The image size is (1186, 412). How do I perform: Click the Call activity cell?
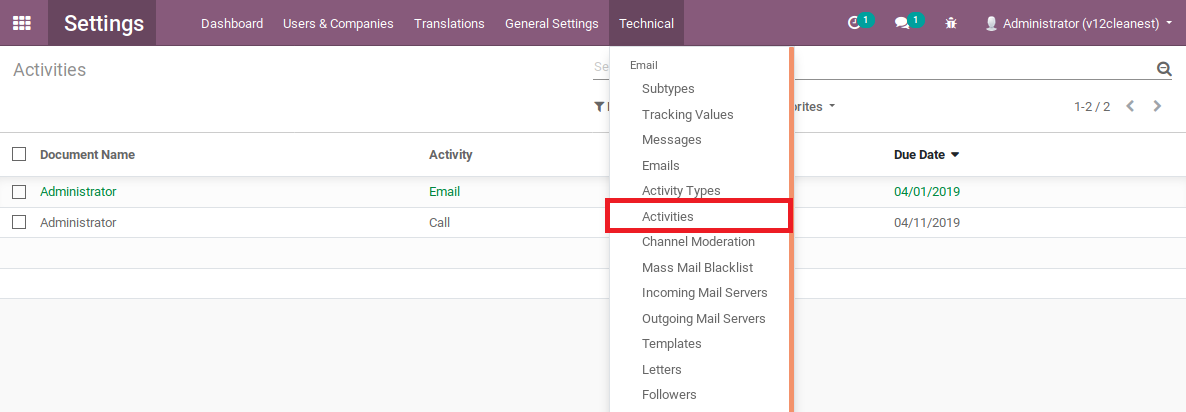439,222
